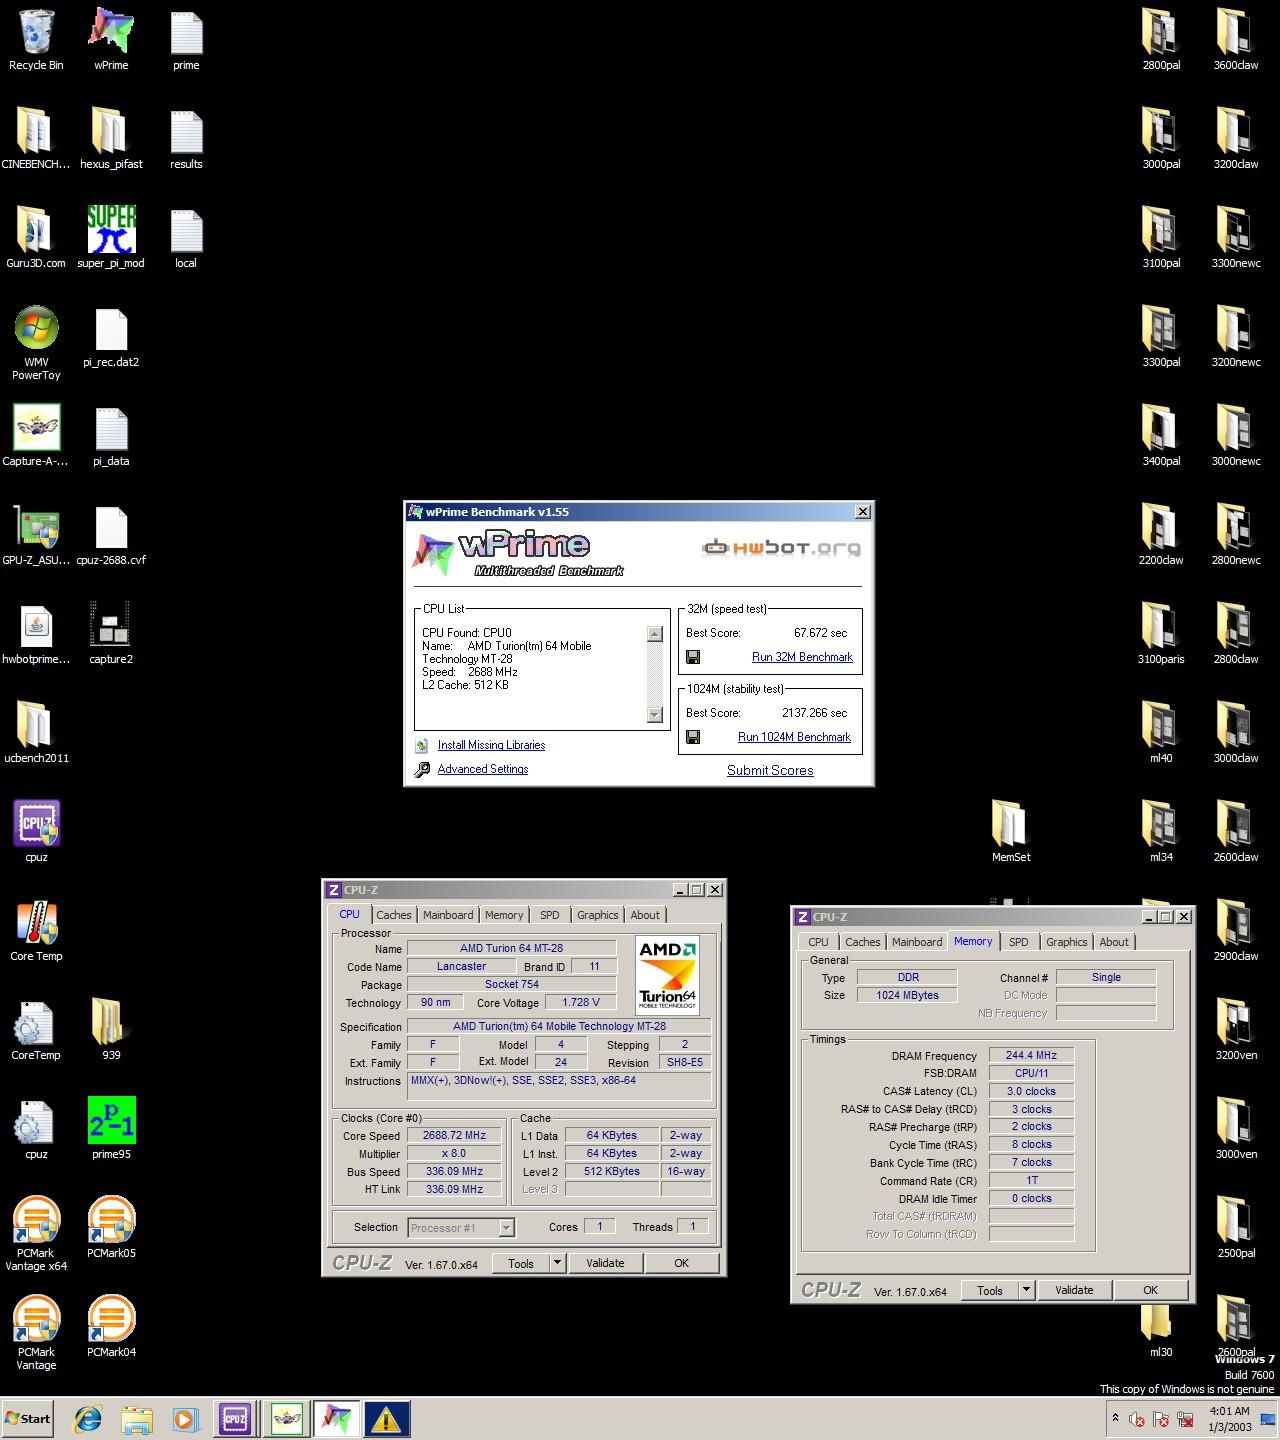This screenshot has width=1280, height=1440.
Task: Click the Start button
Action: [28, 1418]
